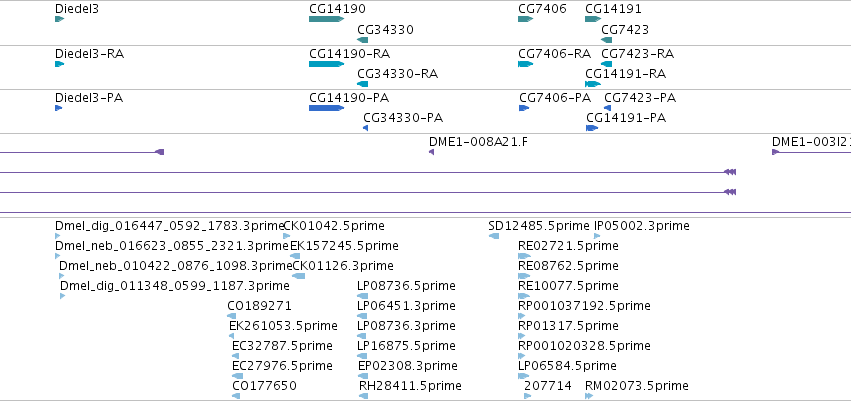
Task: Select the SD12485.5prime EST feature
Action: coord(494,236)
